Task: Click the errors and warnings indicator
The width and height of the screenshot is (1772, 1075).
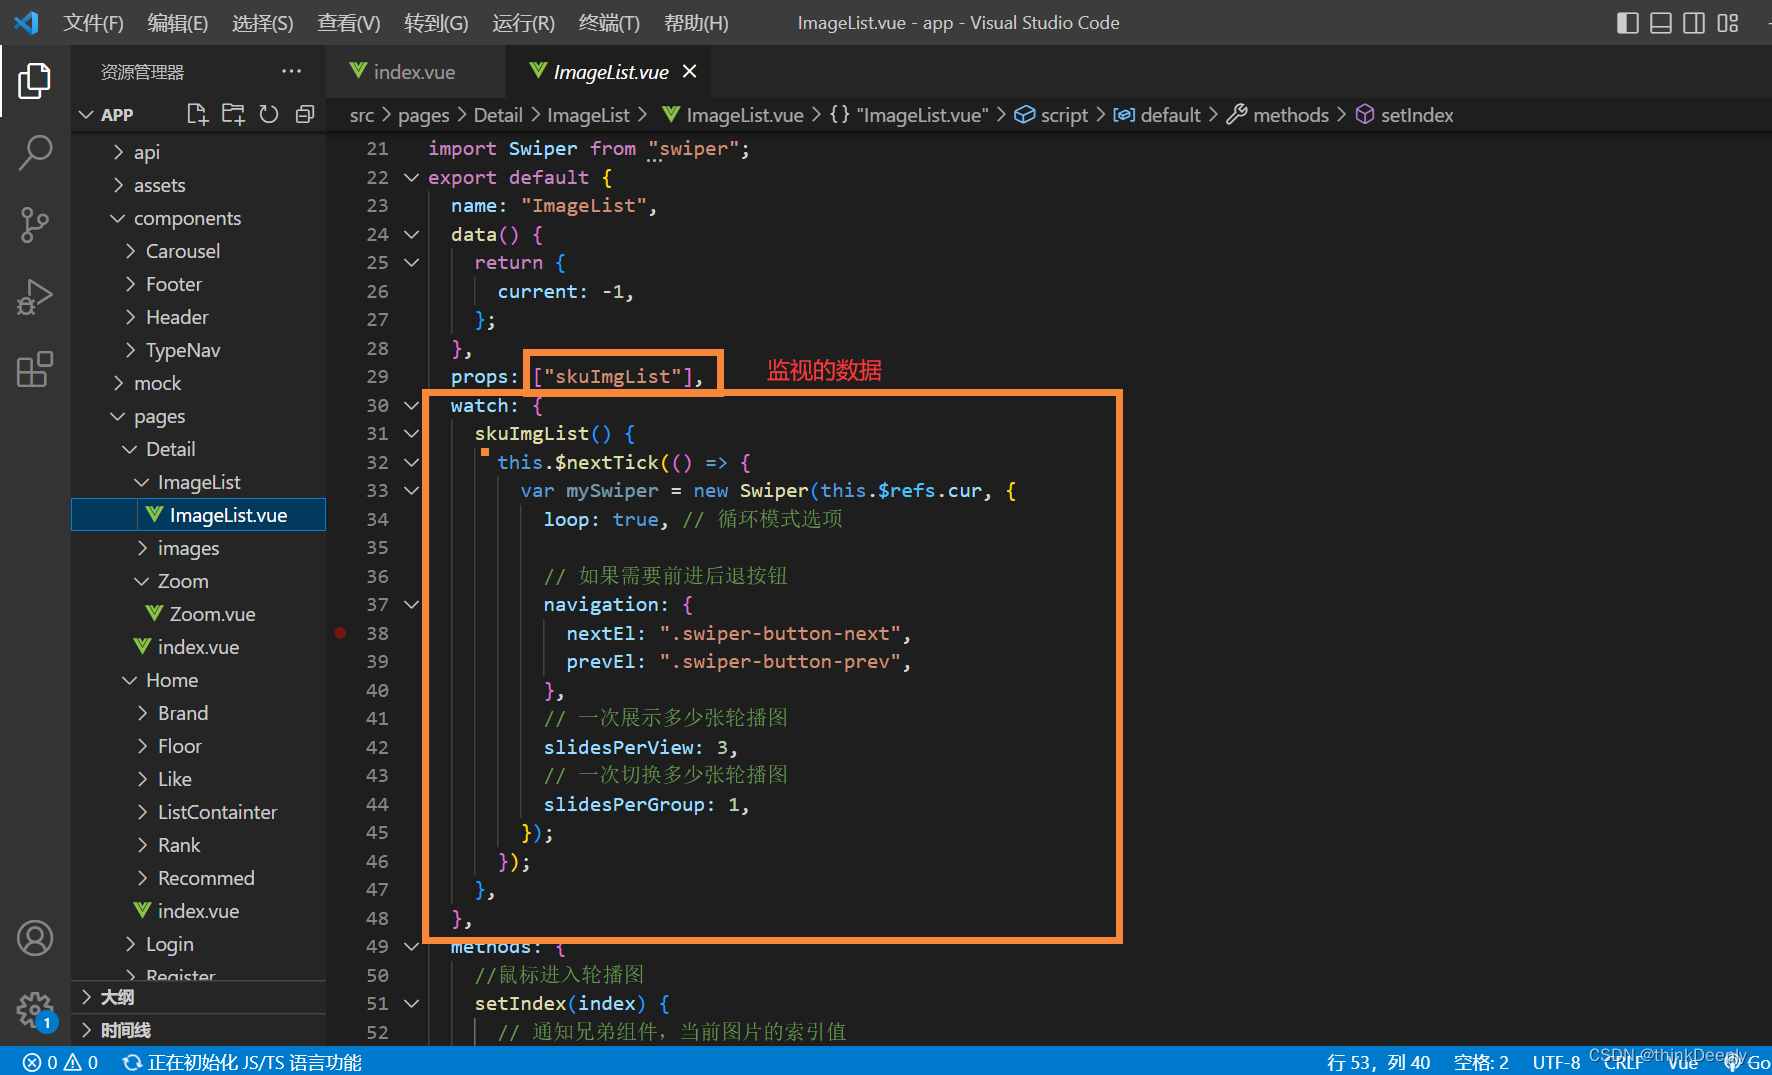Action: click(x=58, y=1062)
